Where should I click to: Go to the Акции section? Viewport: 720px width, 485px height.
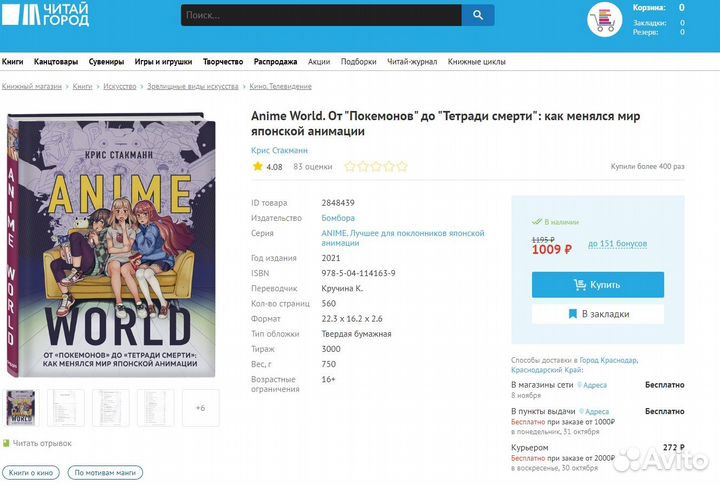tap(319, 62)
